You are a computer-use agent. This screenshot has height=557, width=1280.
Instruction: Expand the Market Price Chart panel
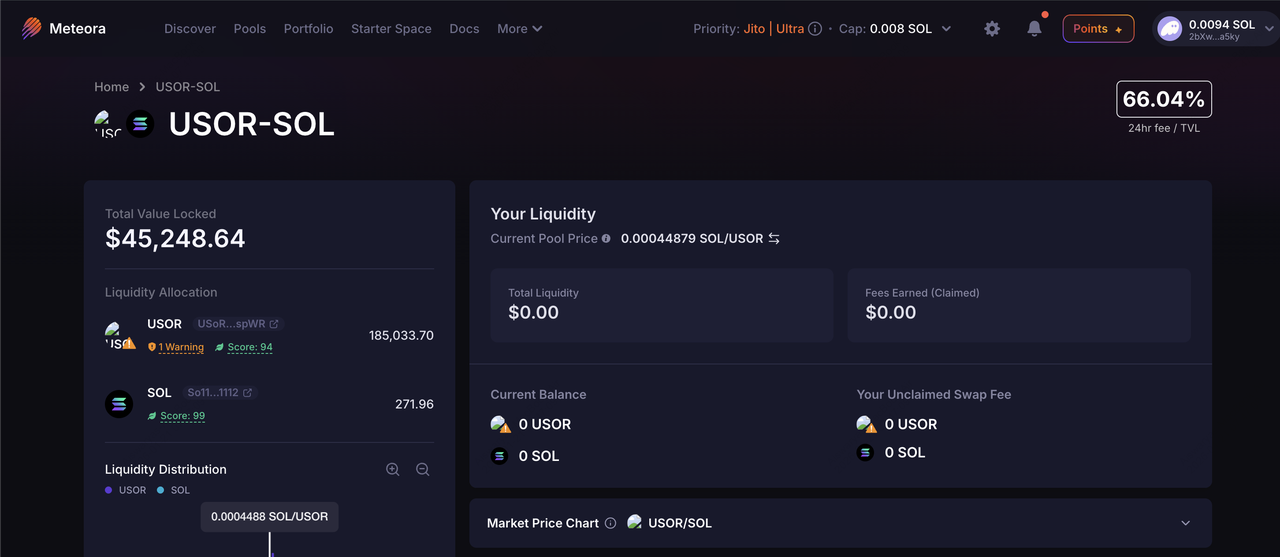tap(1186, 523)
